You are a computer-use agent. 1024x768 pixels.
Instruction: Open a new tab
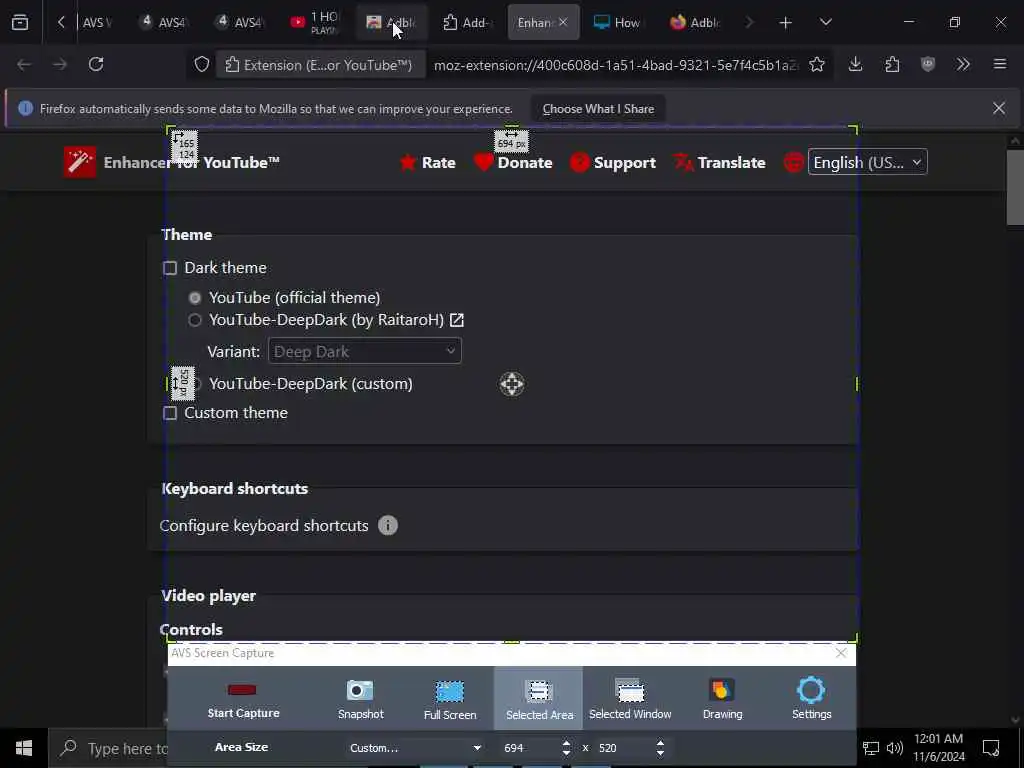785,22
